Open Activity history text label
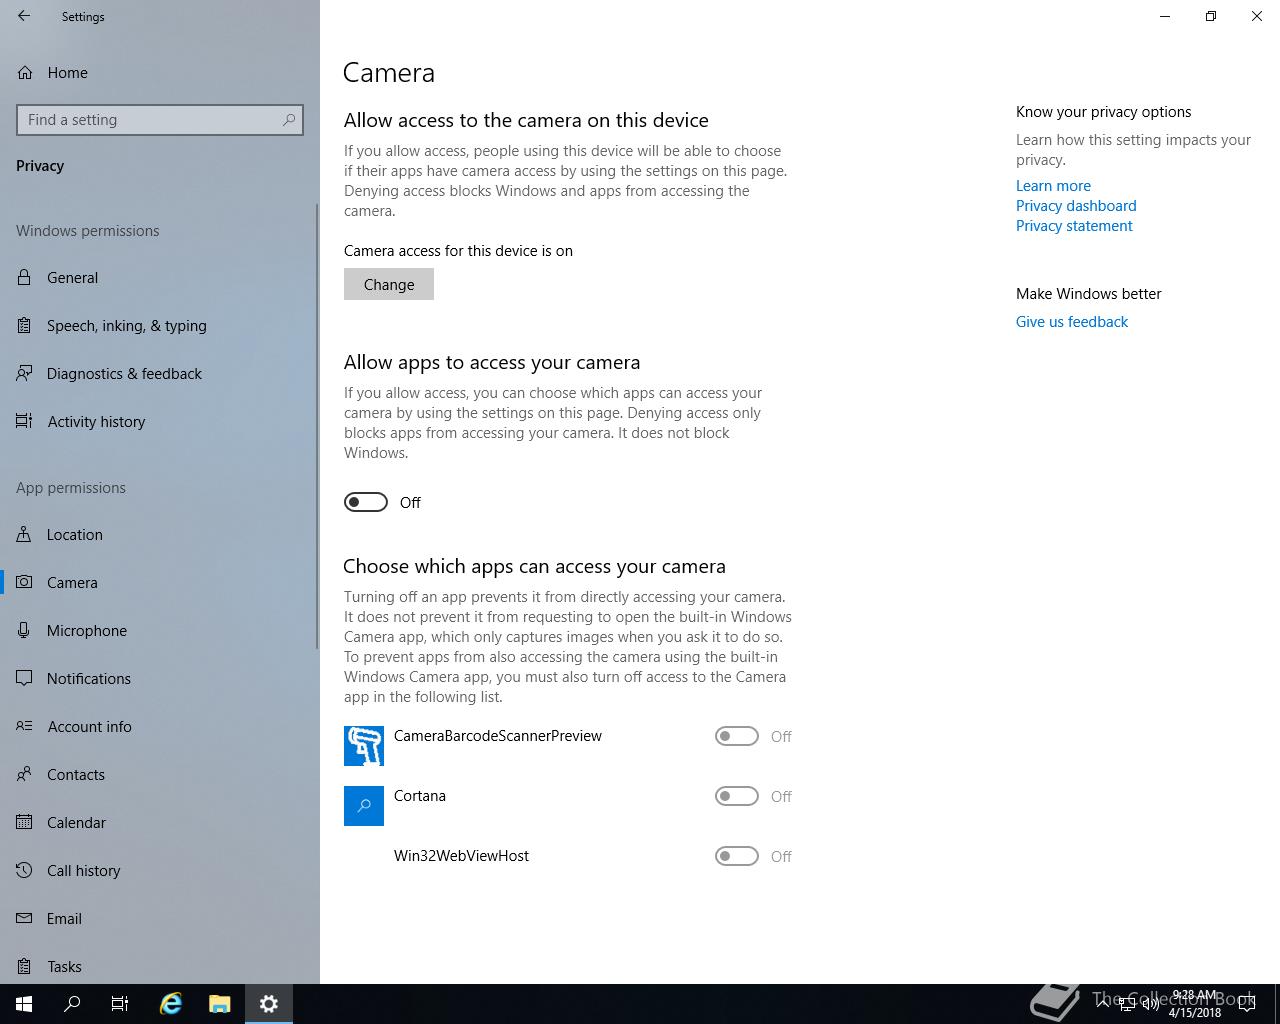This screenshot has height=1024, width=1280. (x=96, y=421)
